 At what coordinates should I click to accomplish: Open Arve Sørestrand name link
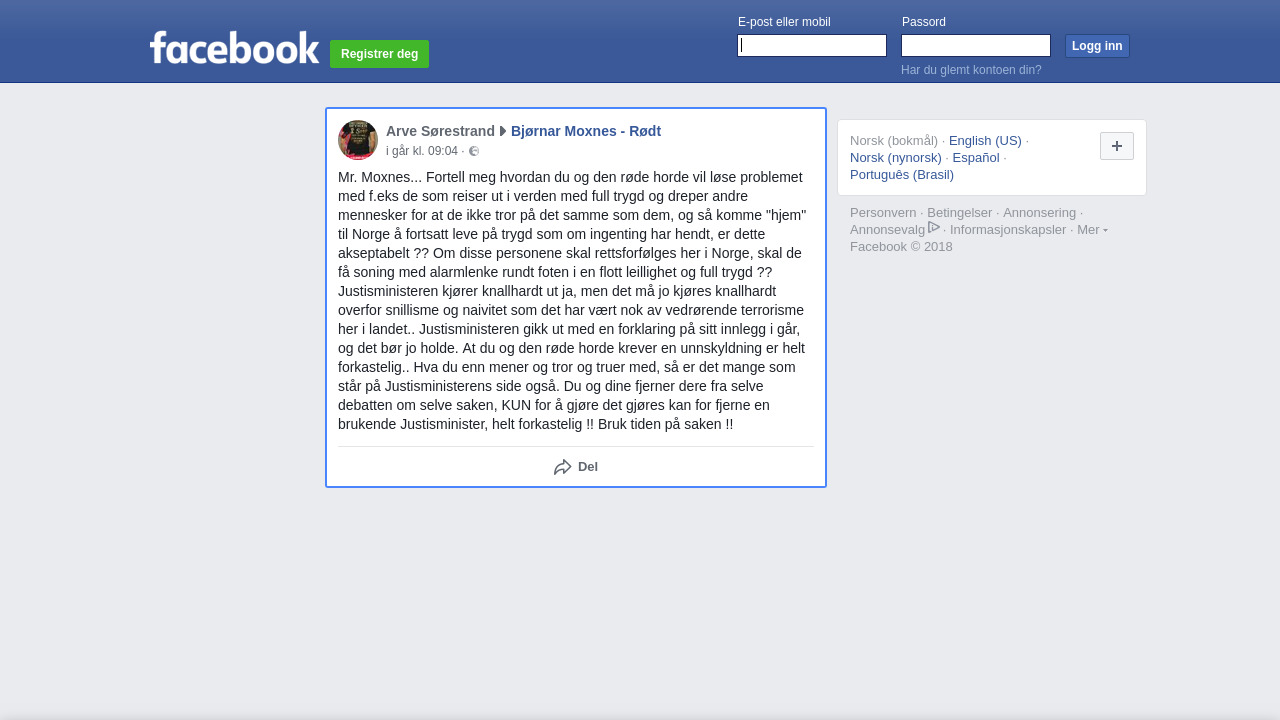[x=440, y=131]
